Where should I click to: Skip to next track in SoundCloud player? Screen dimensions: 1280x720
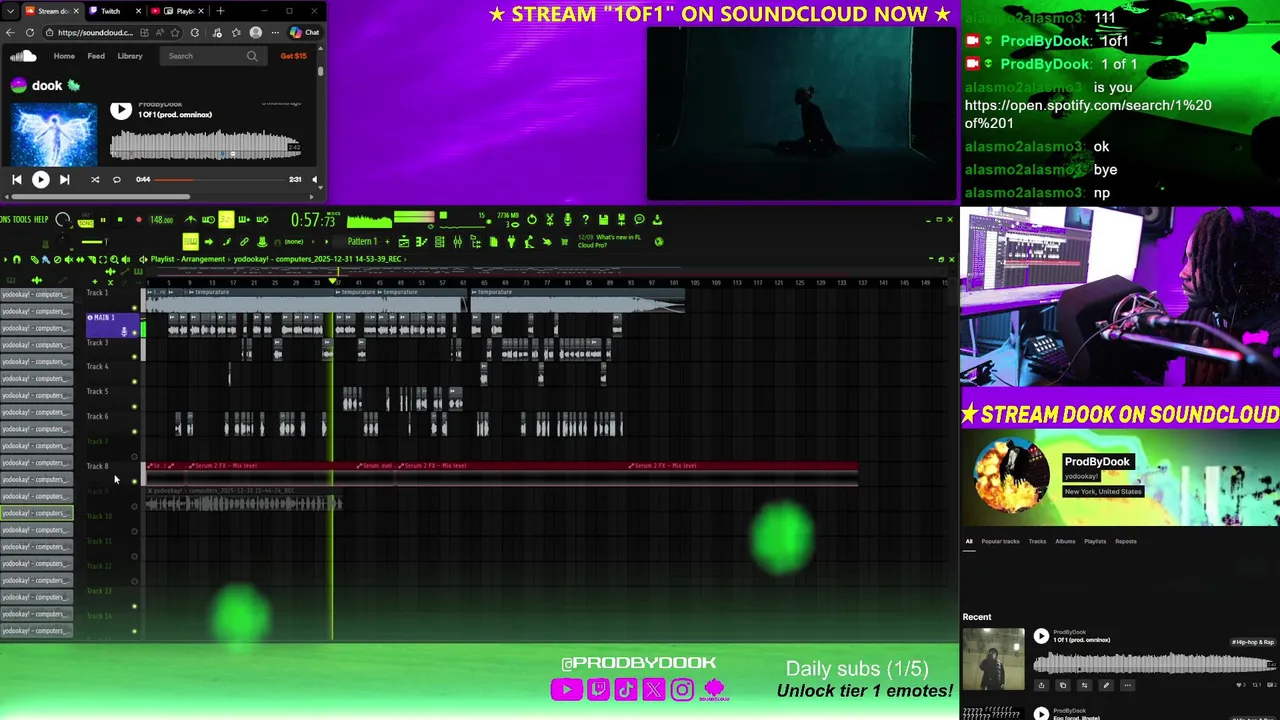tap(64, 180)
